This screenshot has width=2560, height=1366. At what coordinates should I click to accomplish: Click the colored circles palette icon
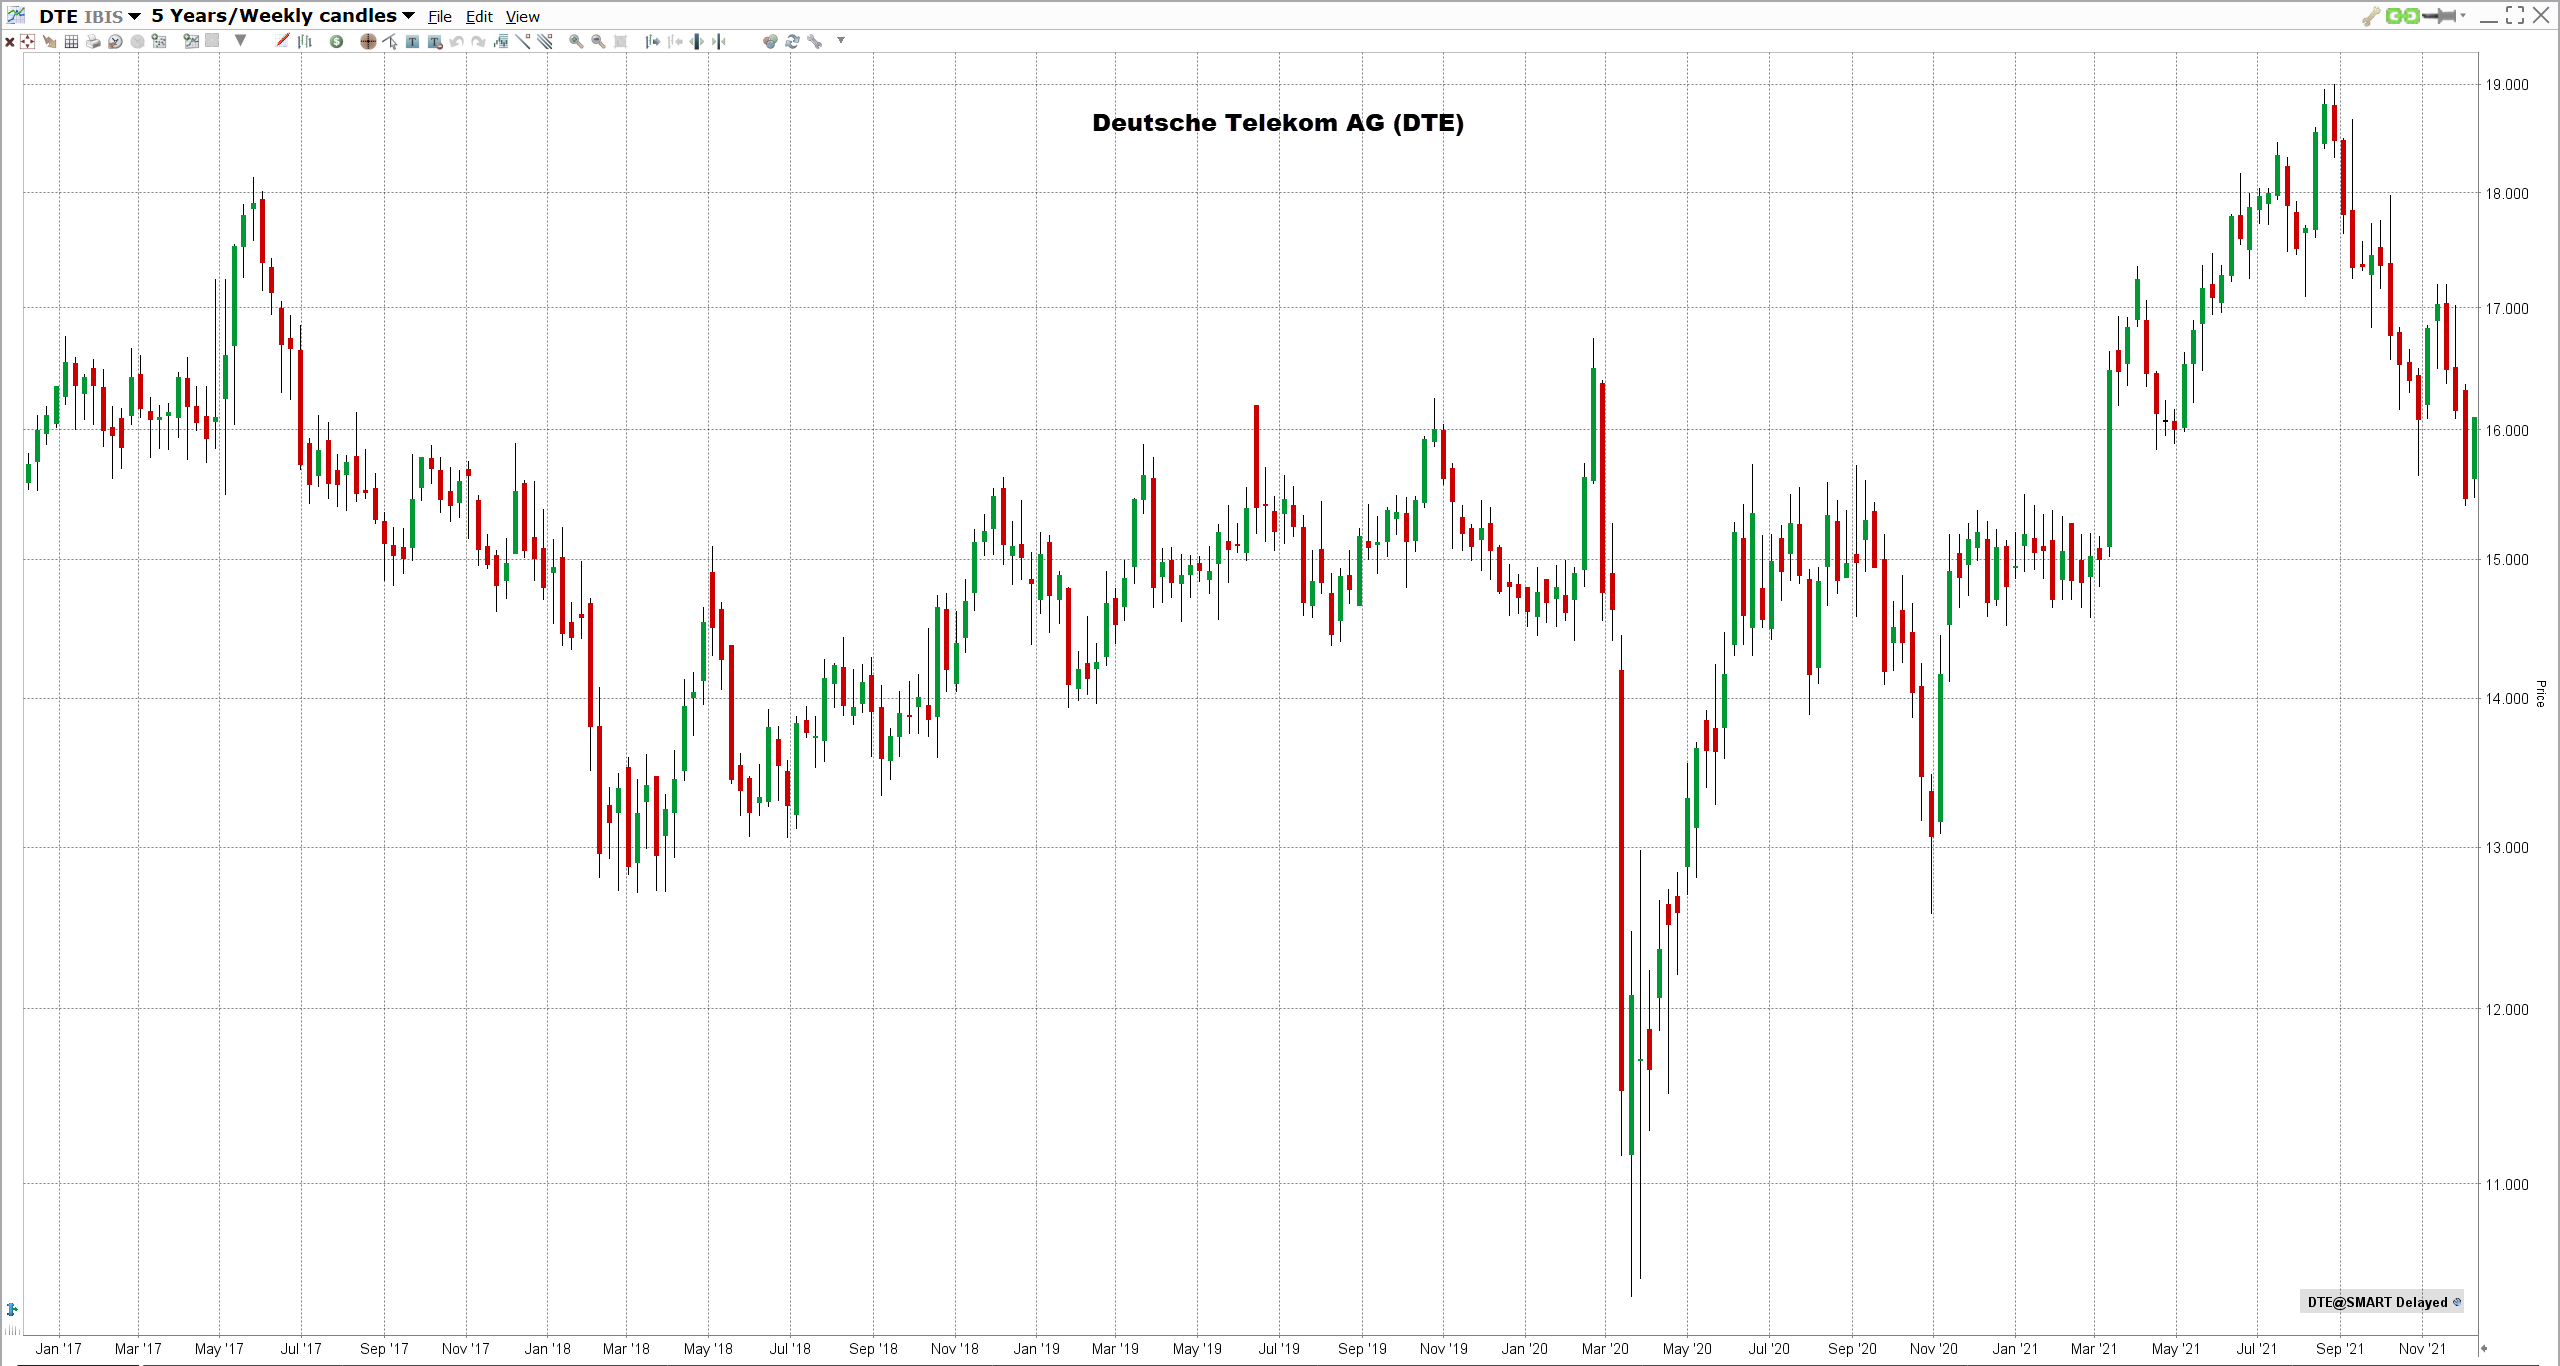[x=770, y=42]
